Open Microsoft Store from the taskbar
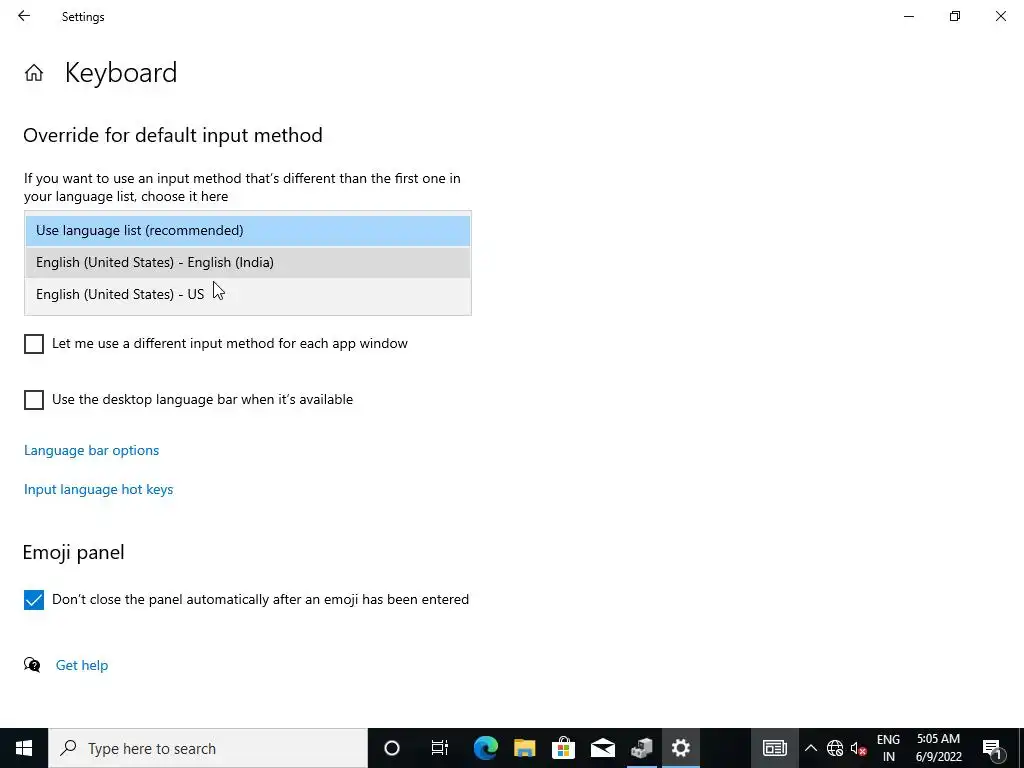1024x768 pixels. [563, 748]
